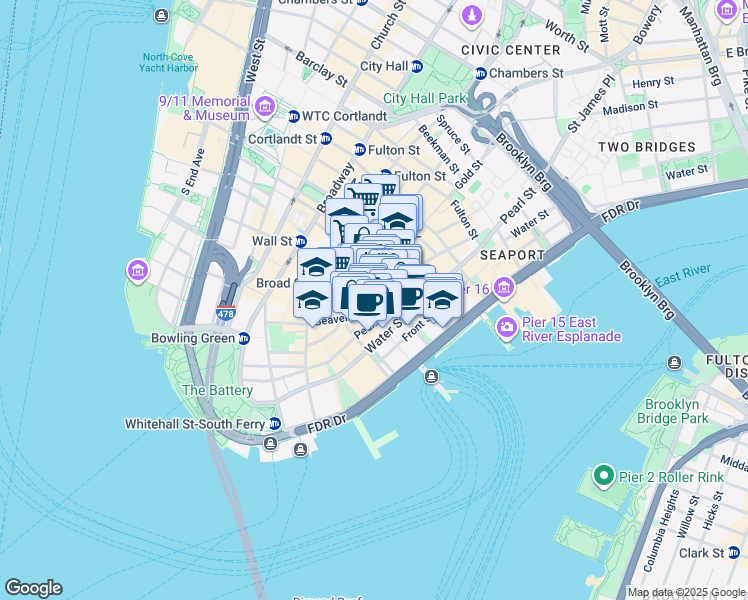Open the Civic Center monument marker
Image resolution: width=748 pixels, height=600 pixels.
tap(472, 17)
